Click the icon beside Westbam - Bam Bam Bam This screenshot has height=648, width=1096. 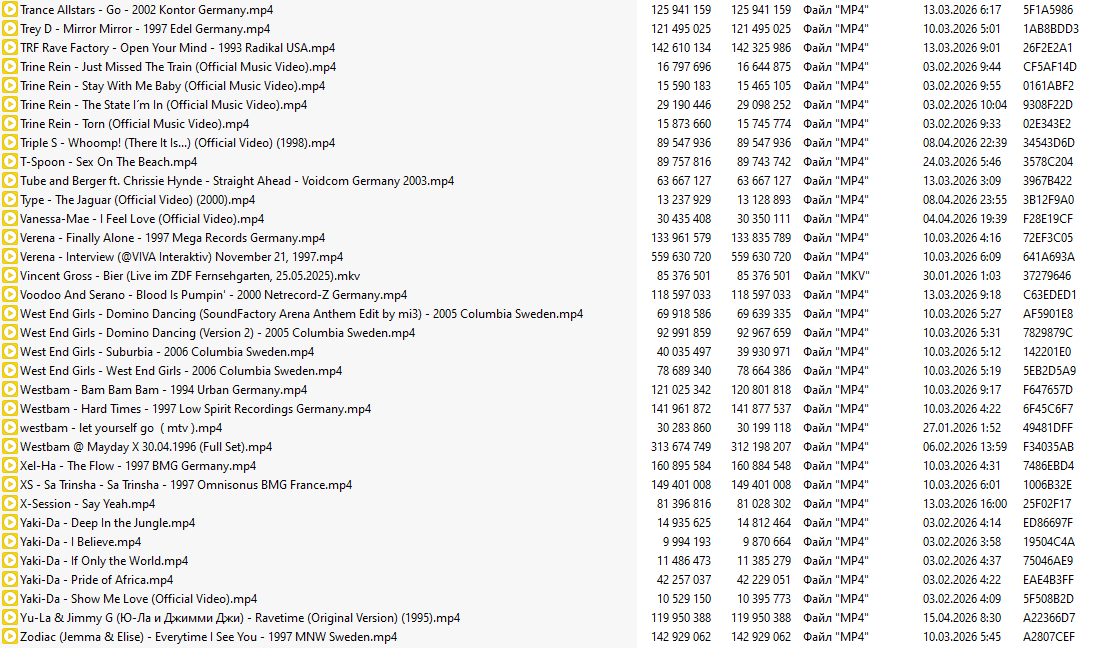point(10,389)
